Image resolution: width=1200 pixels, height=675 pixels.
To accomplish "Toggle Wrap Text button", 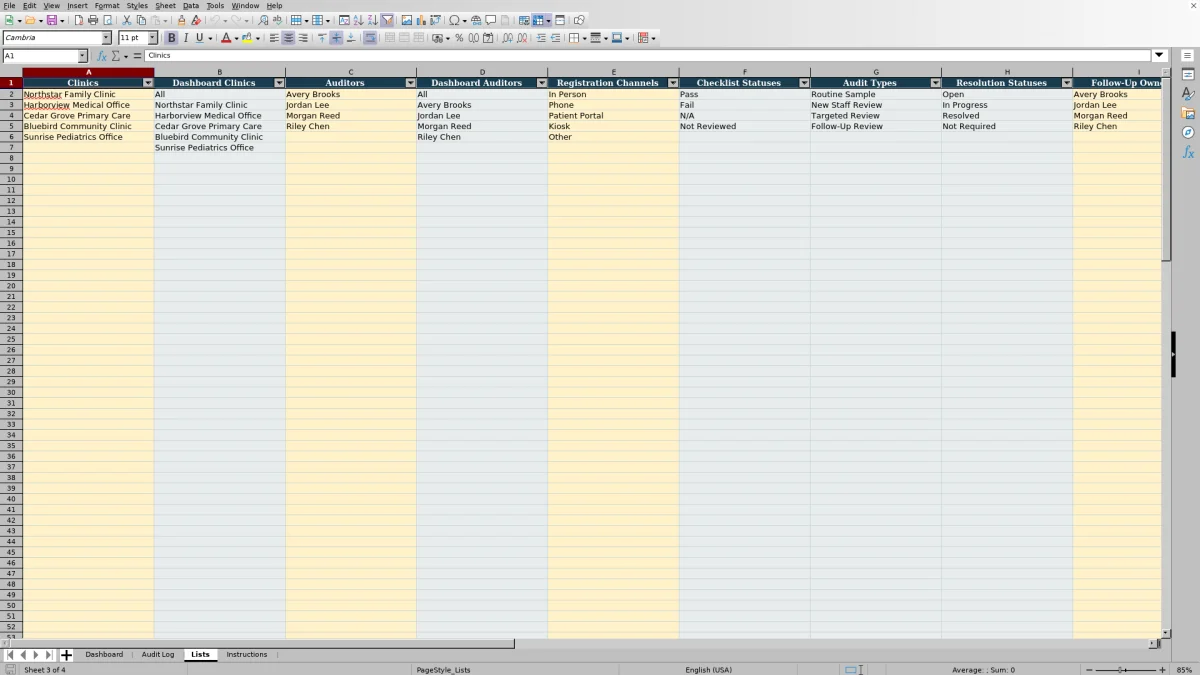I will 370,38.
